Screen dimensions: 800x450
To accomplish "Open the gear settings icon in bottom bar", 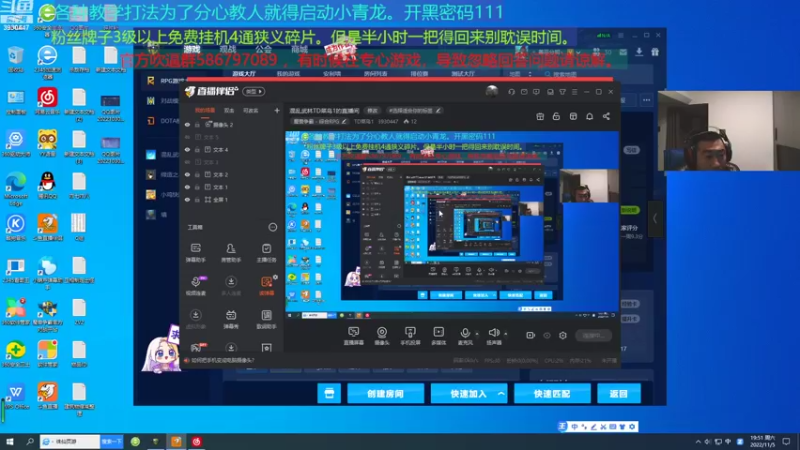I will pyautogui.click(x=563, y=335).
